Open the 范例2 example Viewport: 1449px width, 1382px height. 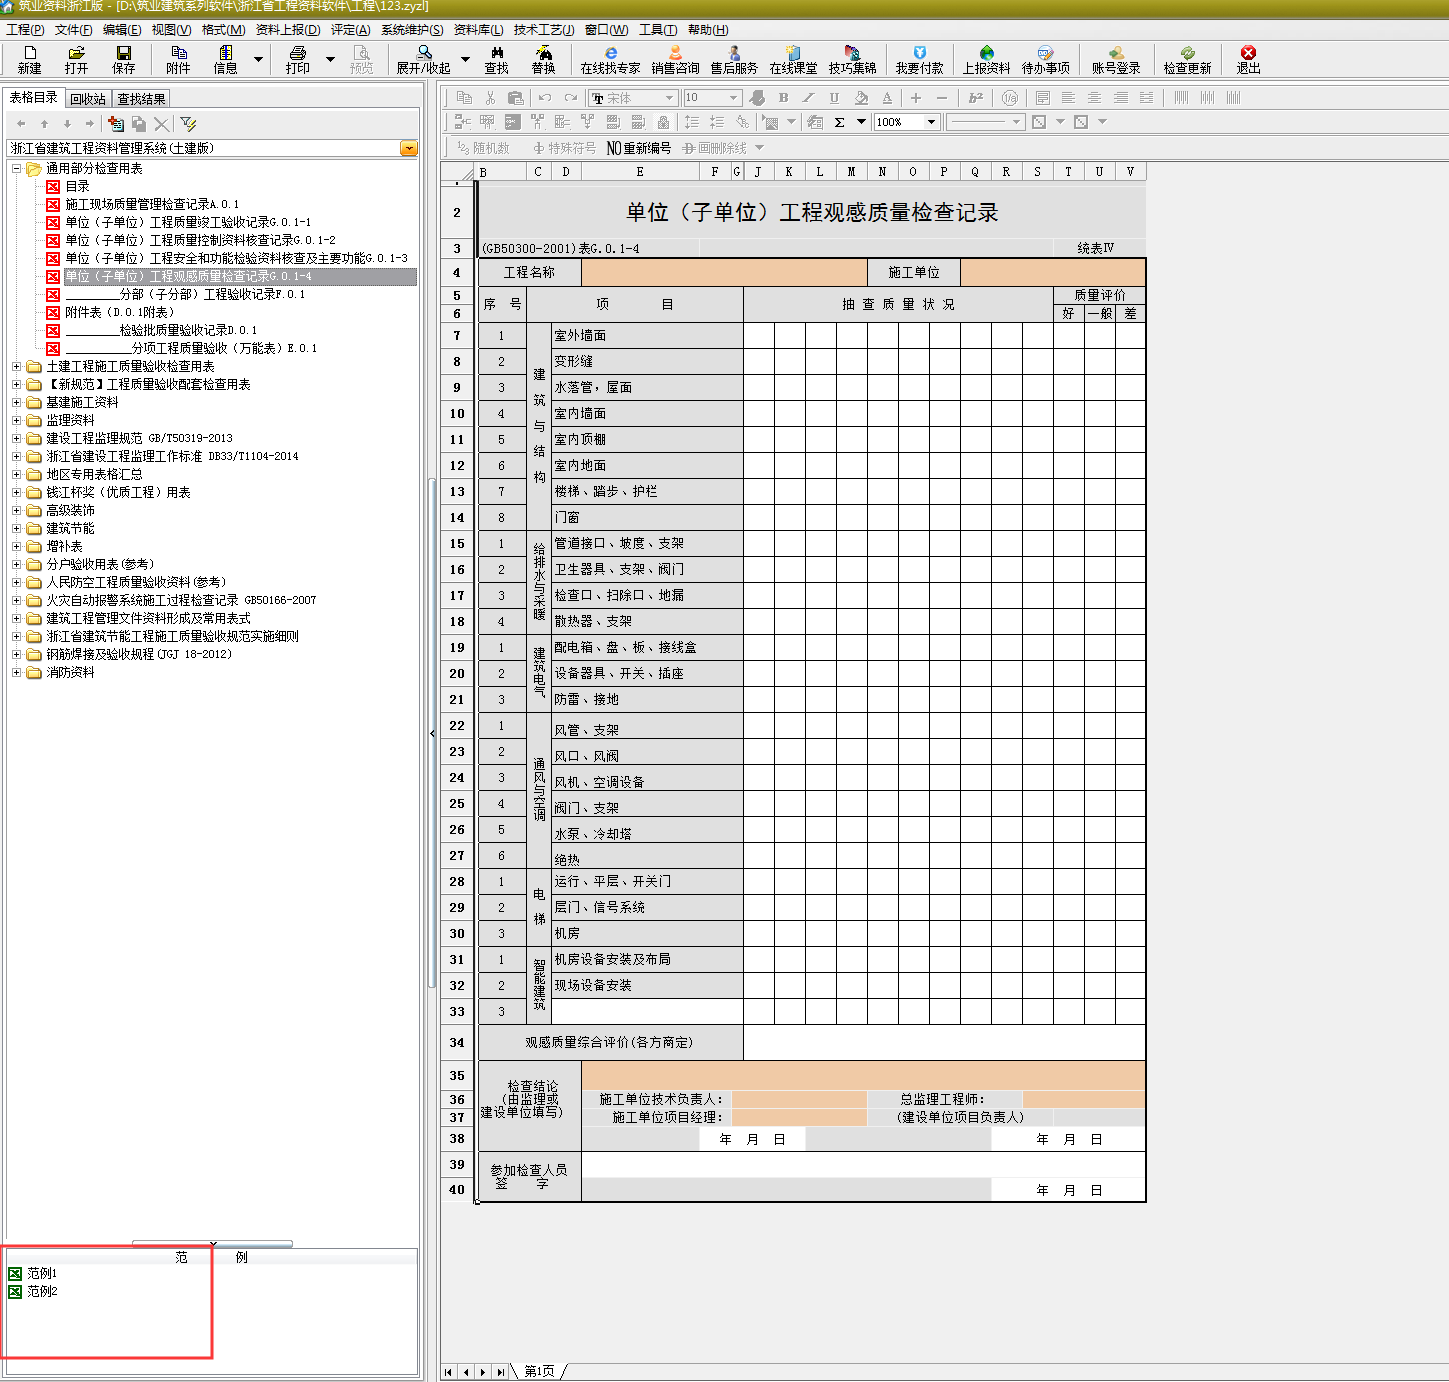pyautogui.click(x=42, y=1291)
